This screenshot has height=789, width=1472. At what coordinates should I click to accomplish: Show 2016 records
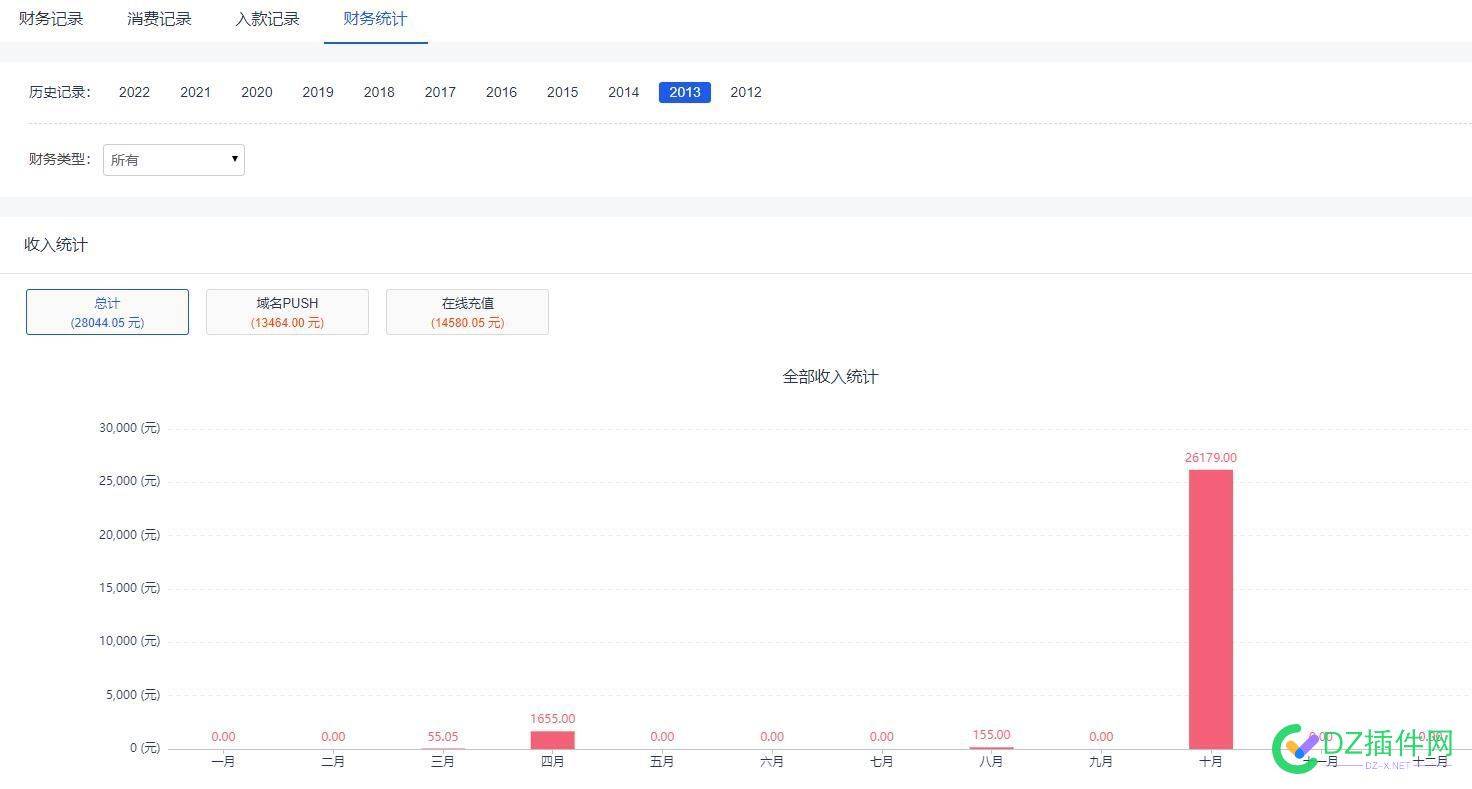(501, 92)
